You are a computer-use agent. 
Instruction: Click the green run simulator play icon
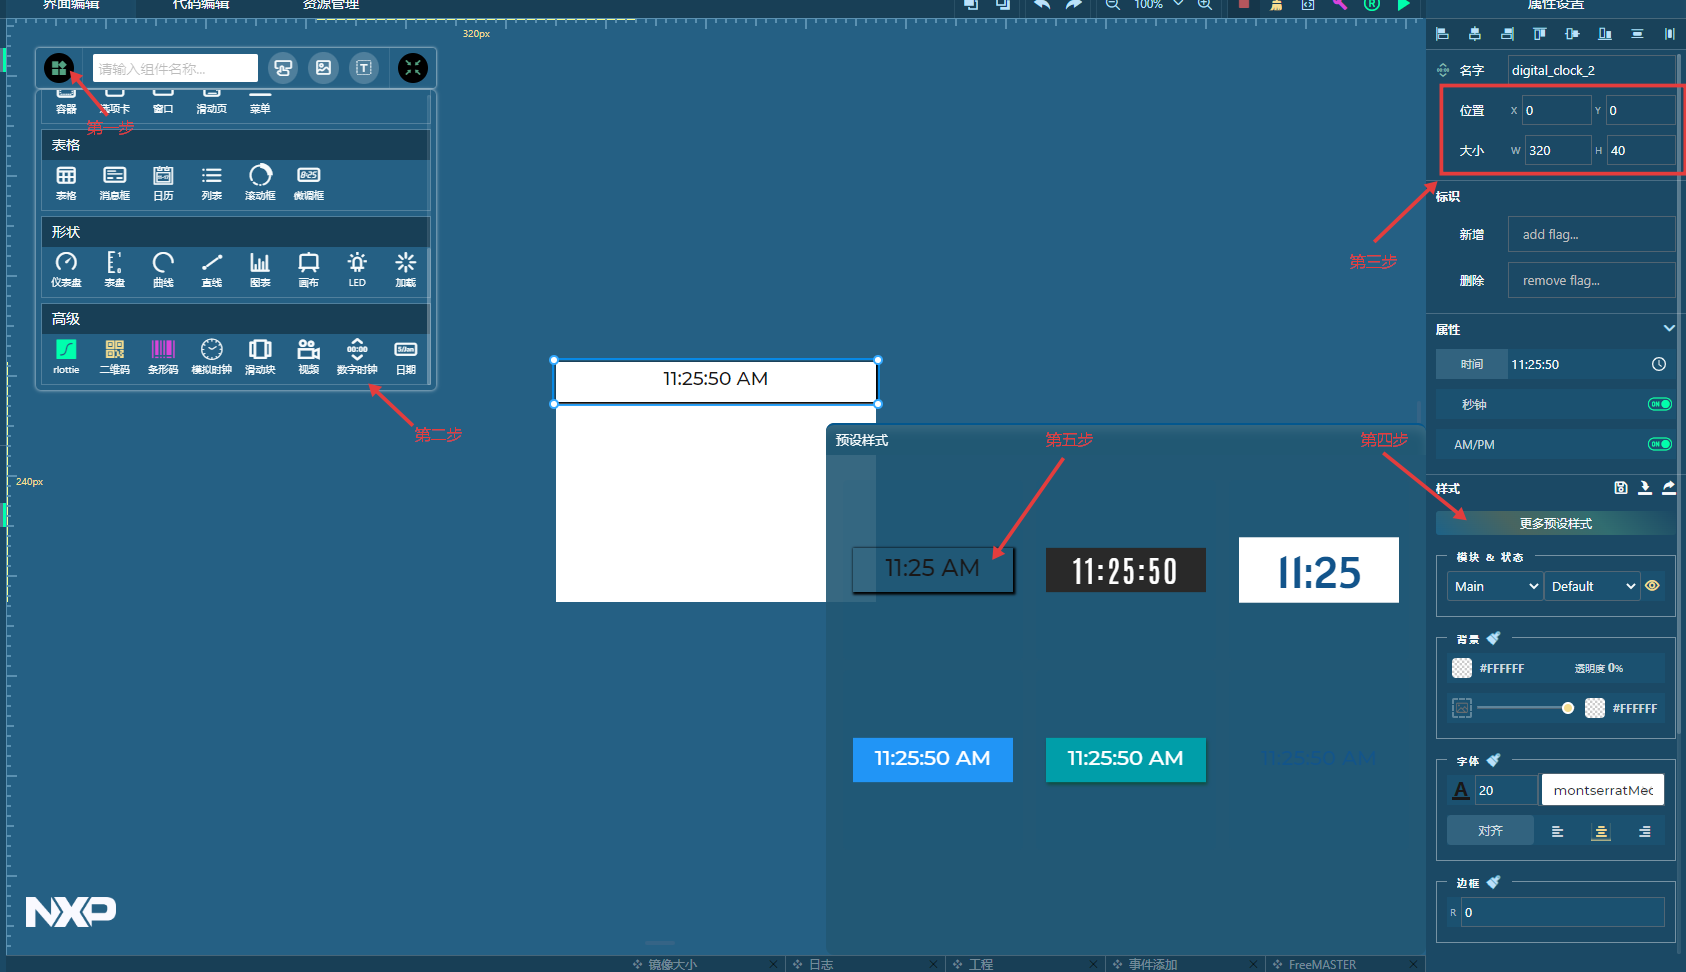[1404, 5]
